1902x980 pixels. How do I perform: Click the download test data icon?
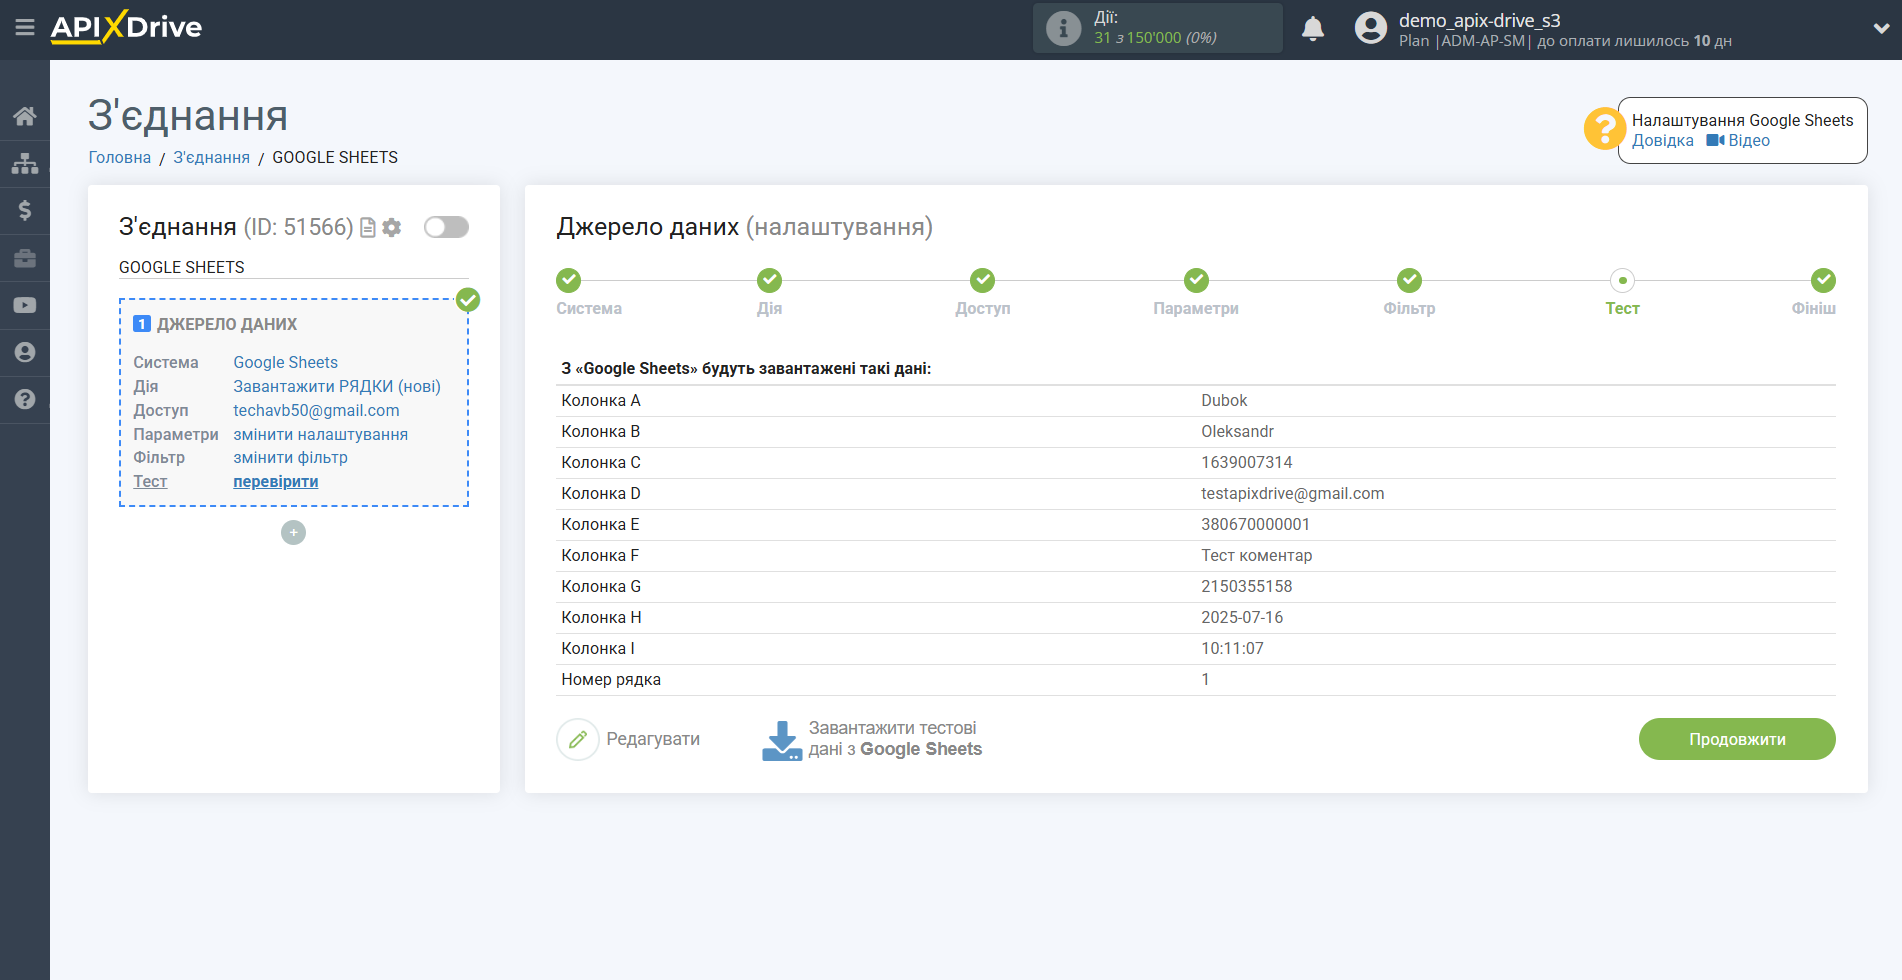782,741
